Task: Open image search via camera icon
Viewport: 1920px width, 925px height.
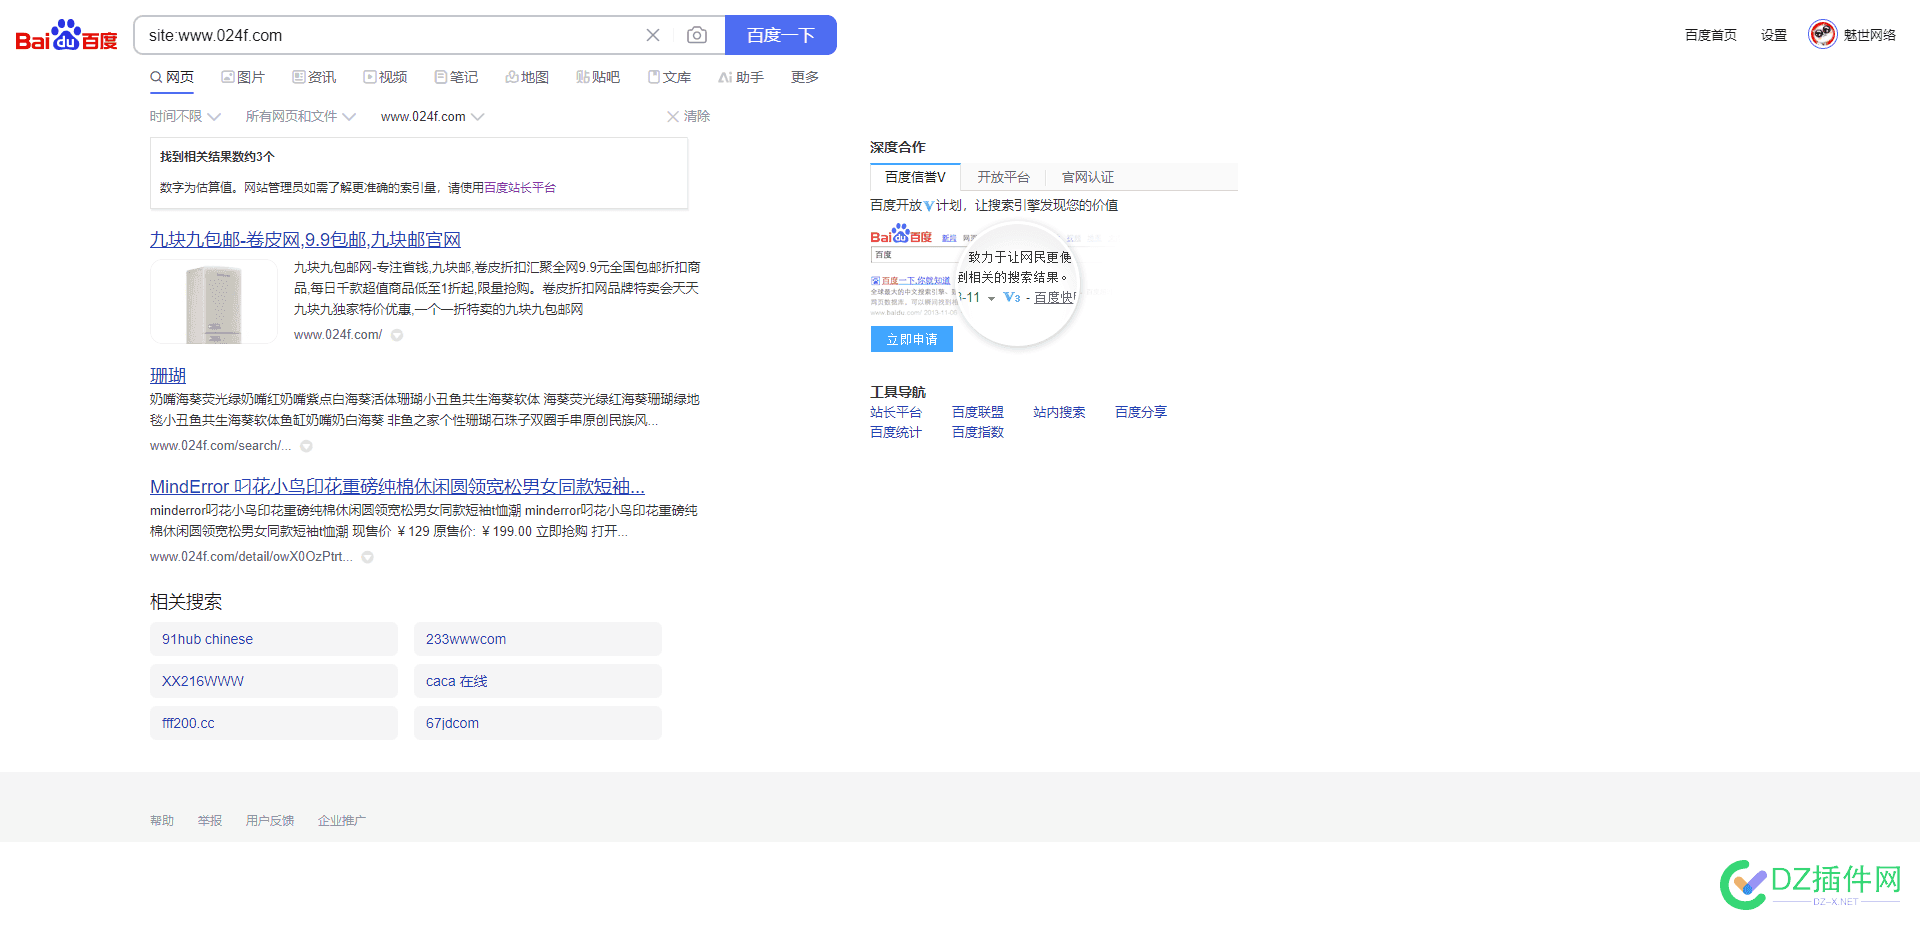Action: coord(697,35)
